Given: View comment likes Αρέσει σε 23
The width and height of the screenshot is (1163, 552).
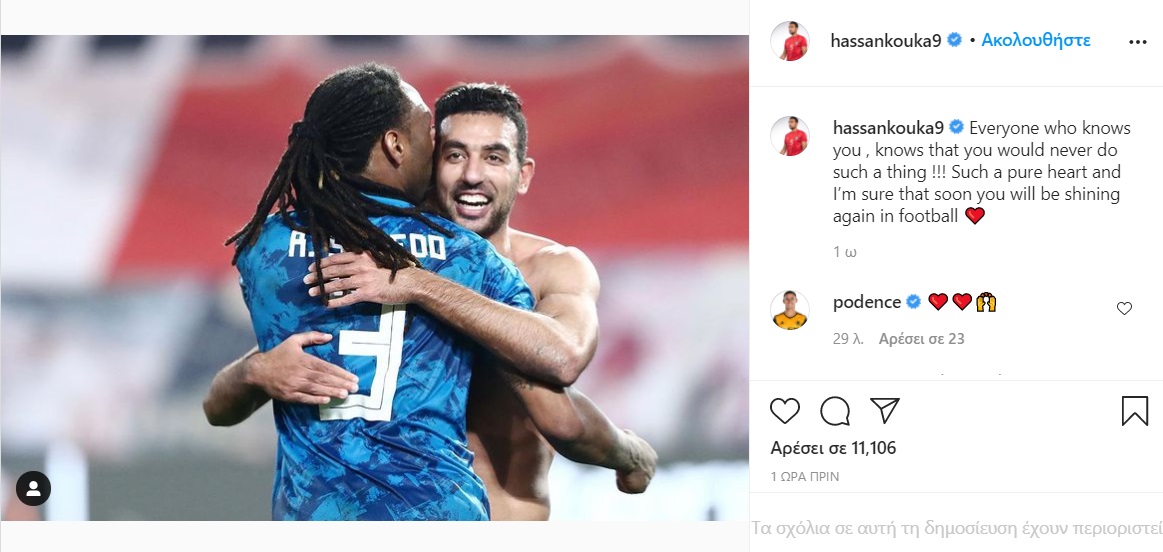Looking at the screenshot, I should click(x=922, y=339).
